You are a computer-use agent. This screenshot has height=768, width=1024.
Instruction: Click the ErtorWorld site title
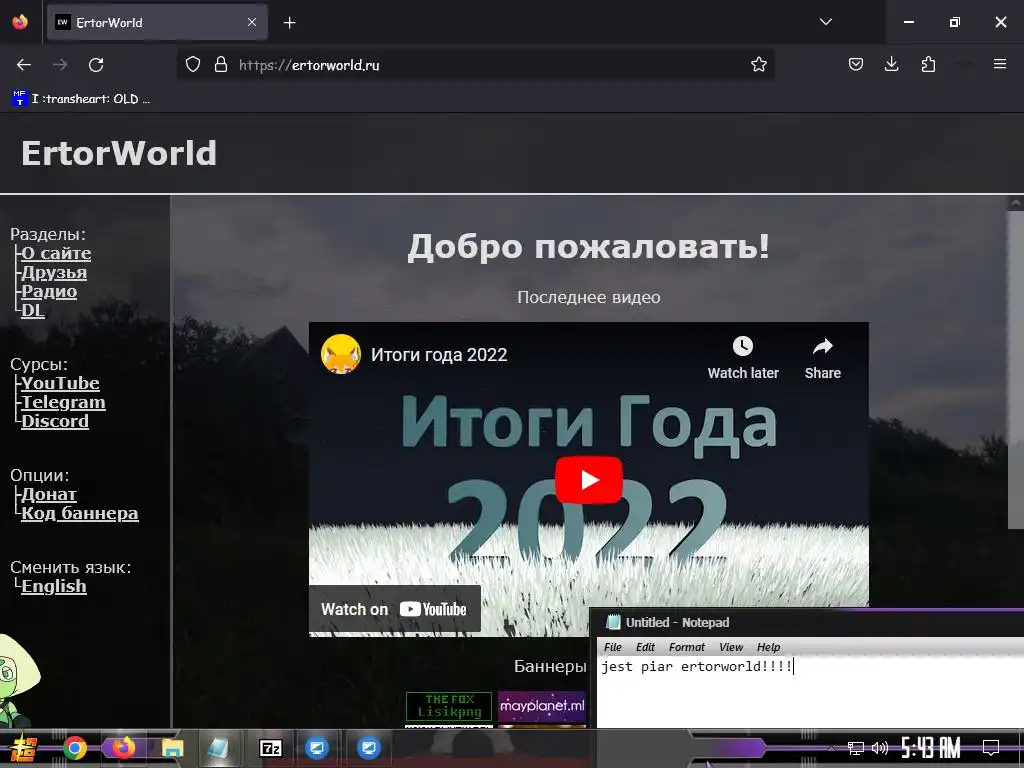click(x=118, y=153)
